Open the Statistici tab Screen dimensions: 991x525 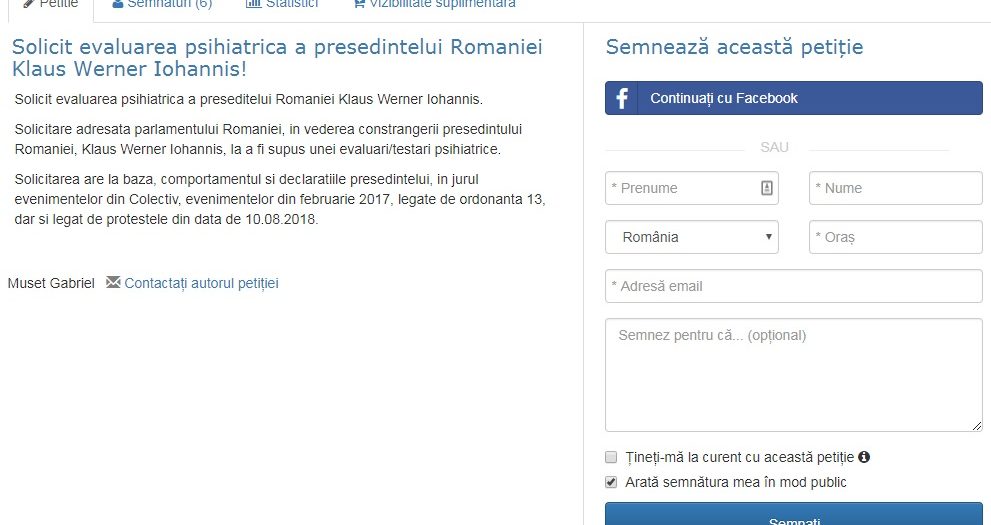(x=282, y=4)
